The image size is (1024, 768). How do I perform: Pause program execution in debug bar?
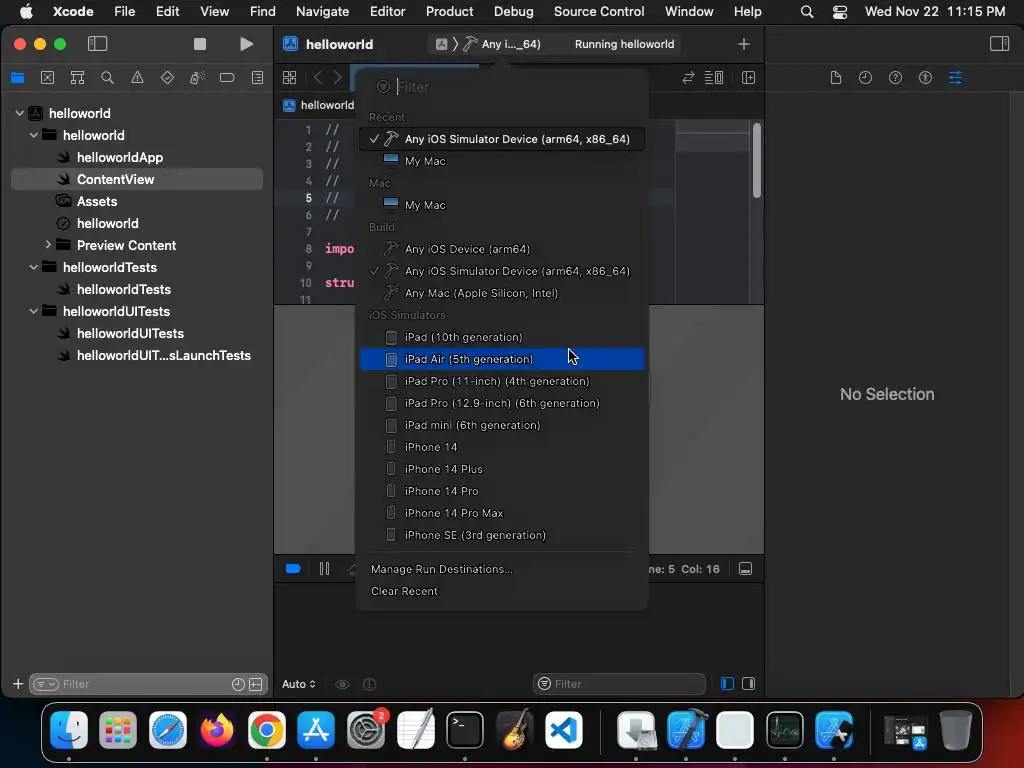[x=325, y=569]
